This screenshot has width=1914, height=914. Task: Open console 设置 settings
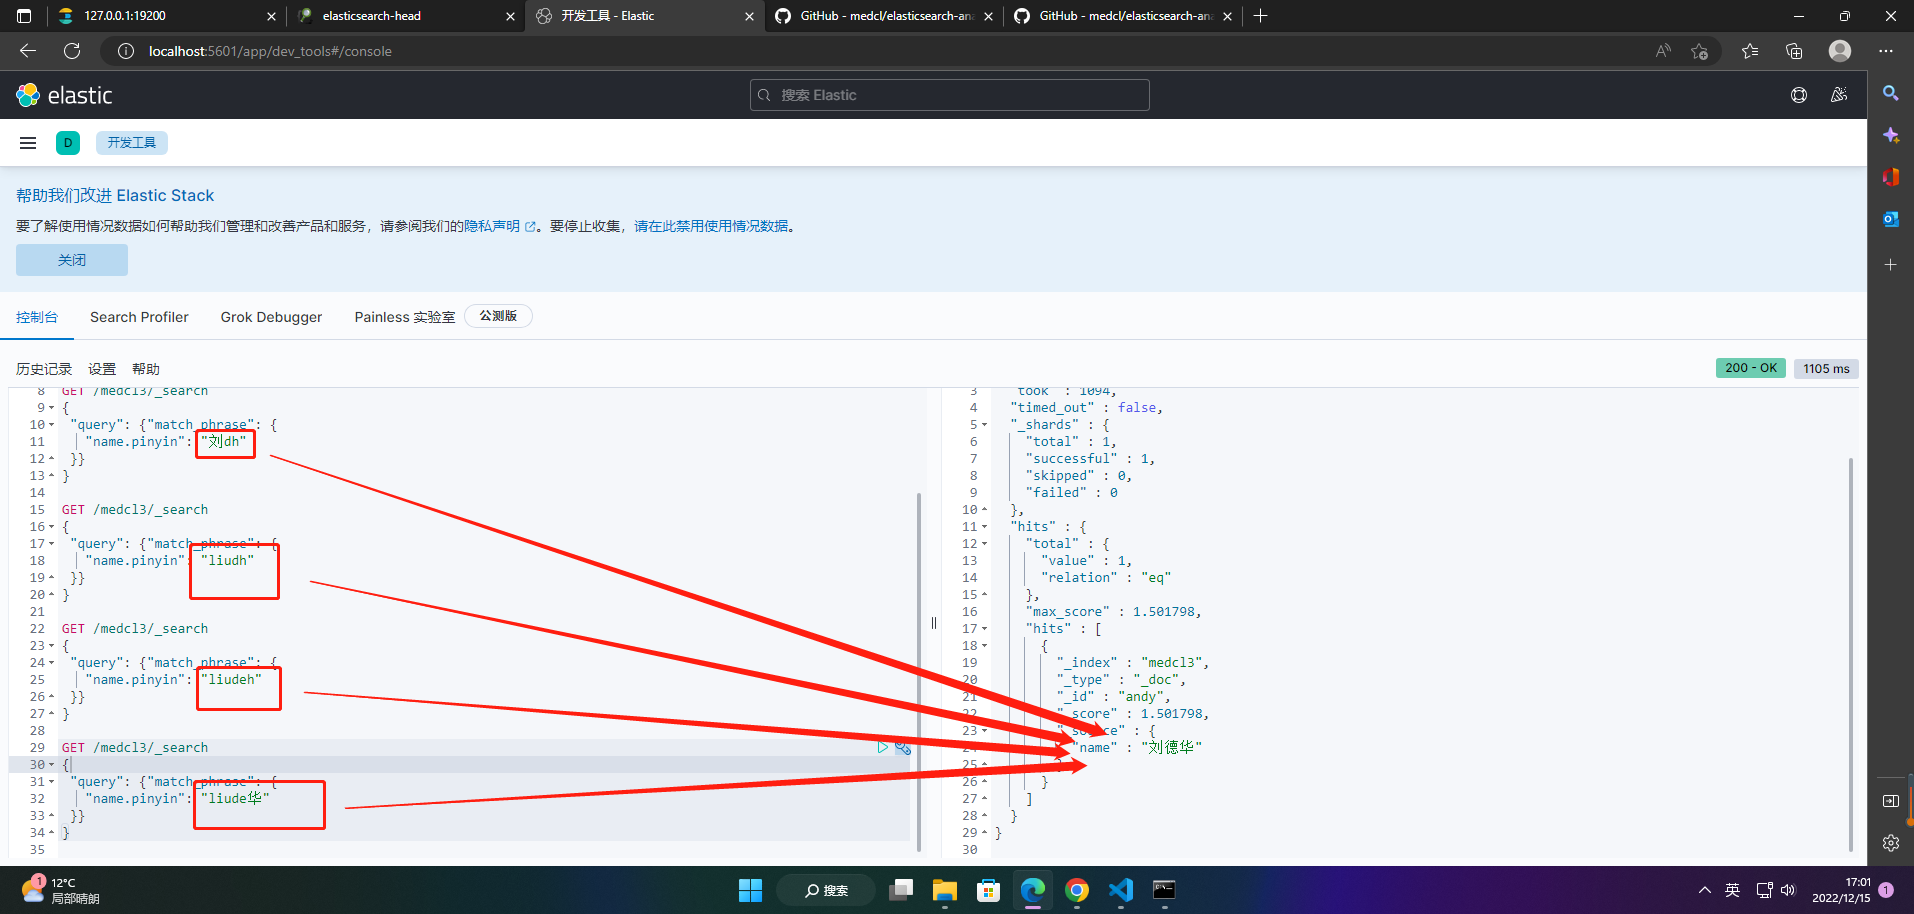[102, 369]
